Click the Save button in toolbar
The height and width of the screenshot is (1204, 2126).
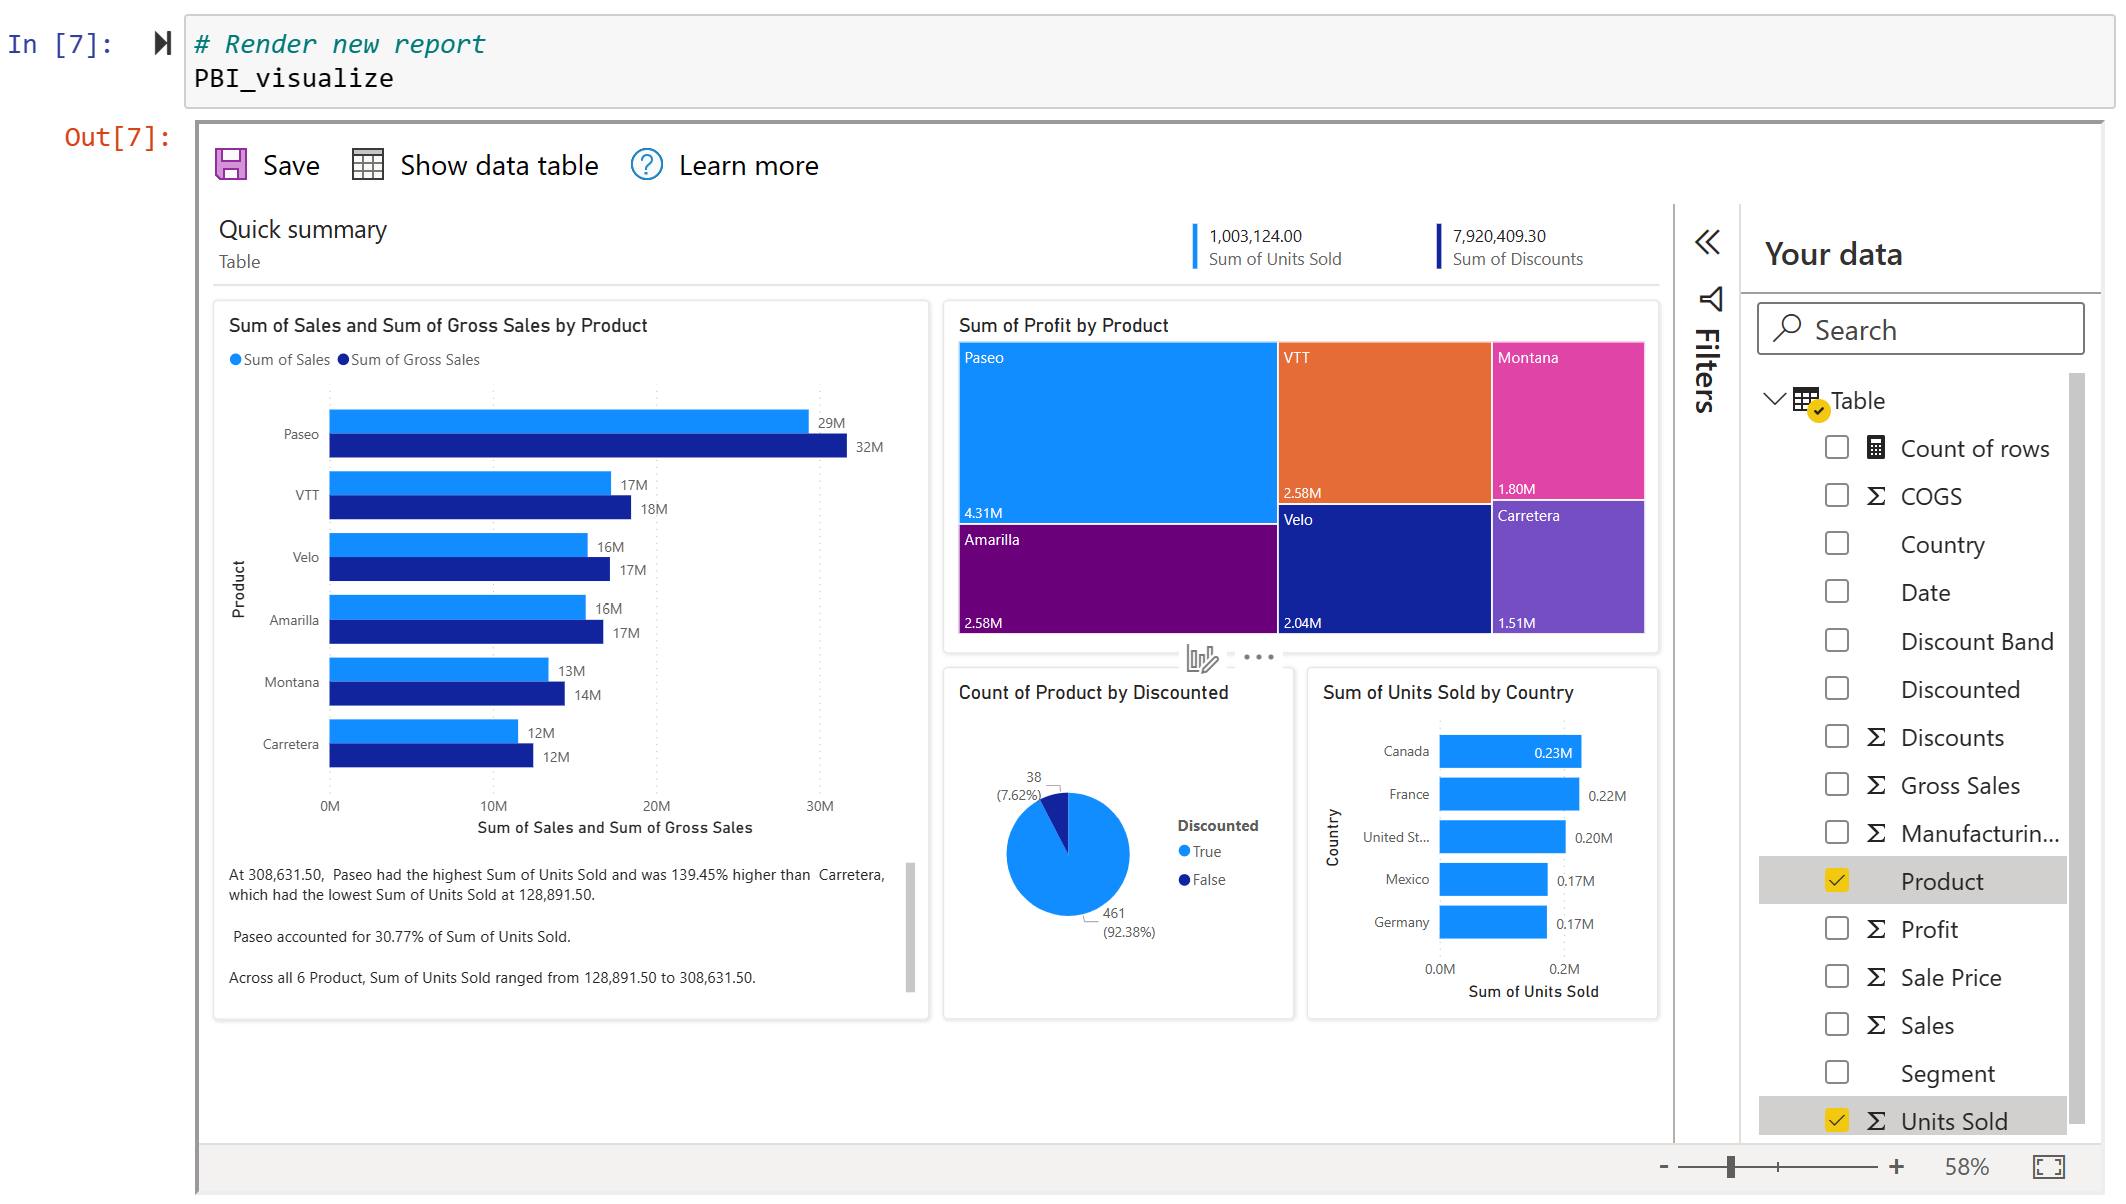(x=269, y=165)
